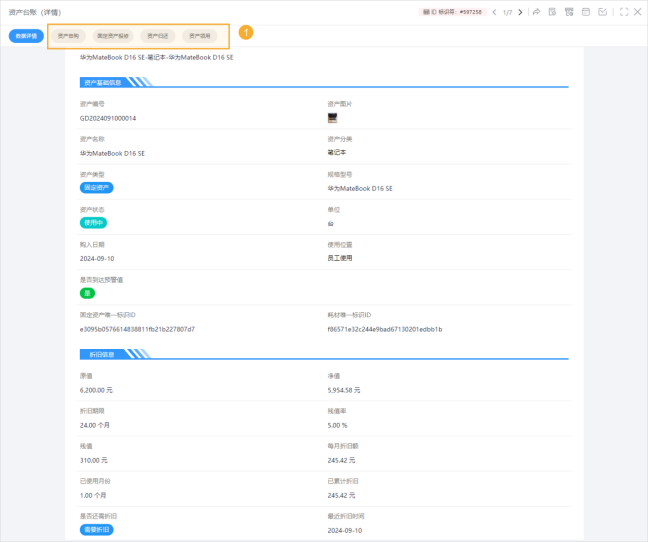Image resolution: width=648 pixels, height=542 pixels.
Task: Click the calendar-style icon in header
Action: coord(585,12)
